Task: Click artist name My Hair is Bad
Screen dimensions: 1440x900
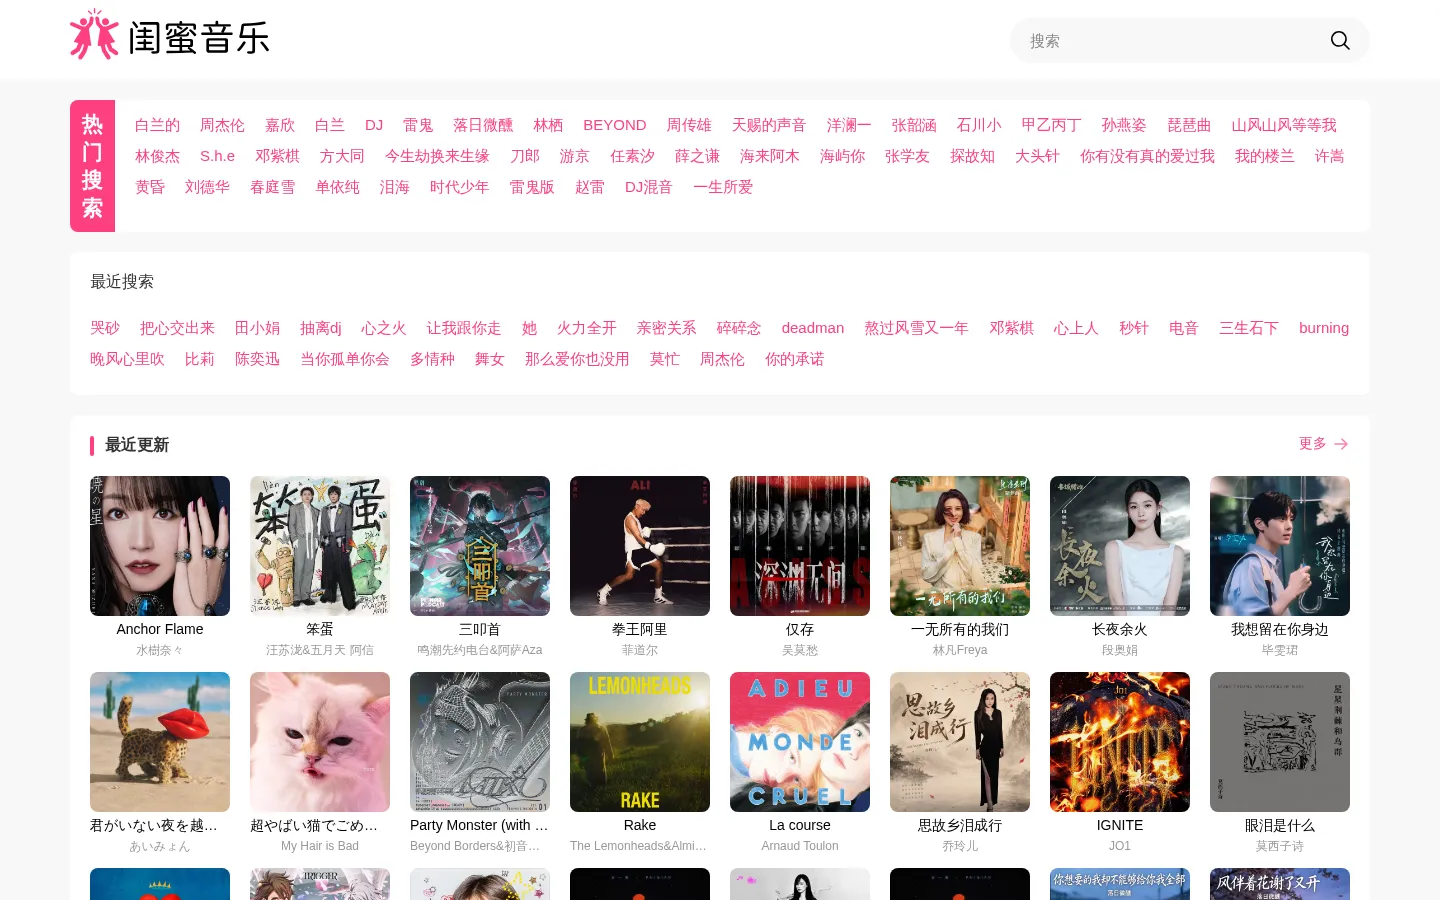Action: pyautogui.click(x=320, y=846)
